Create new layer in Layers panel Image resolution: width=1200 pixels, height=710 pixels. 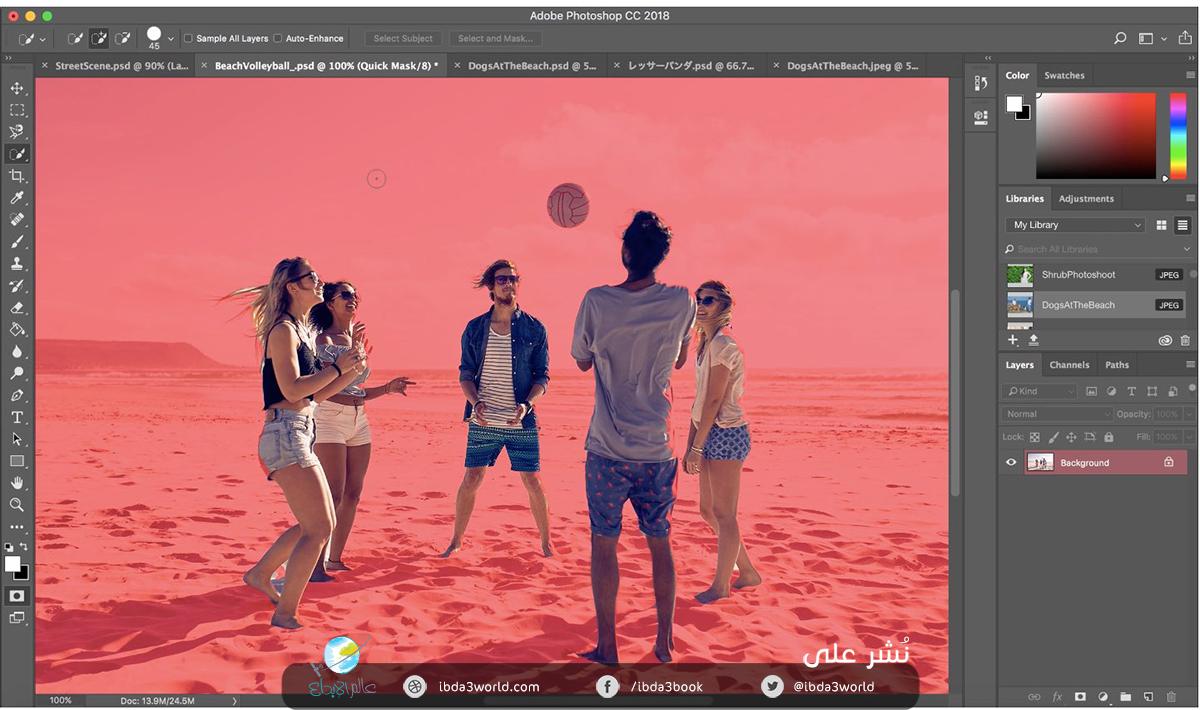click(x=1148, y=696)
